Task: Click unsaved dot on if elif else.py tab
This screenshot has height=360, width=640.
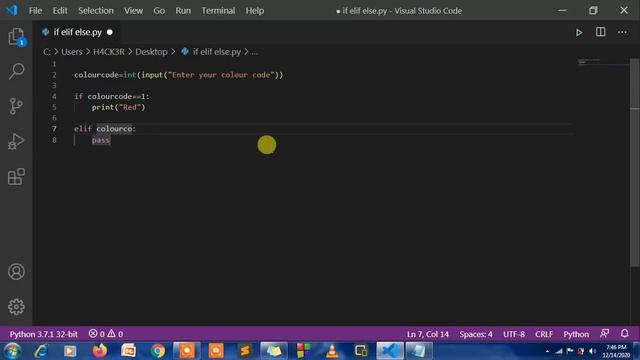Action: tap(110, 32)
